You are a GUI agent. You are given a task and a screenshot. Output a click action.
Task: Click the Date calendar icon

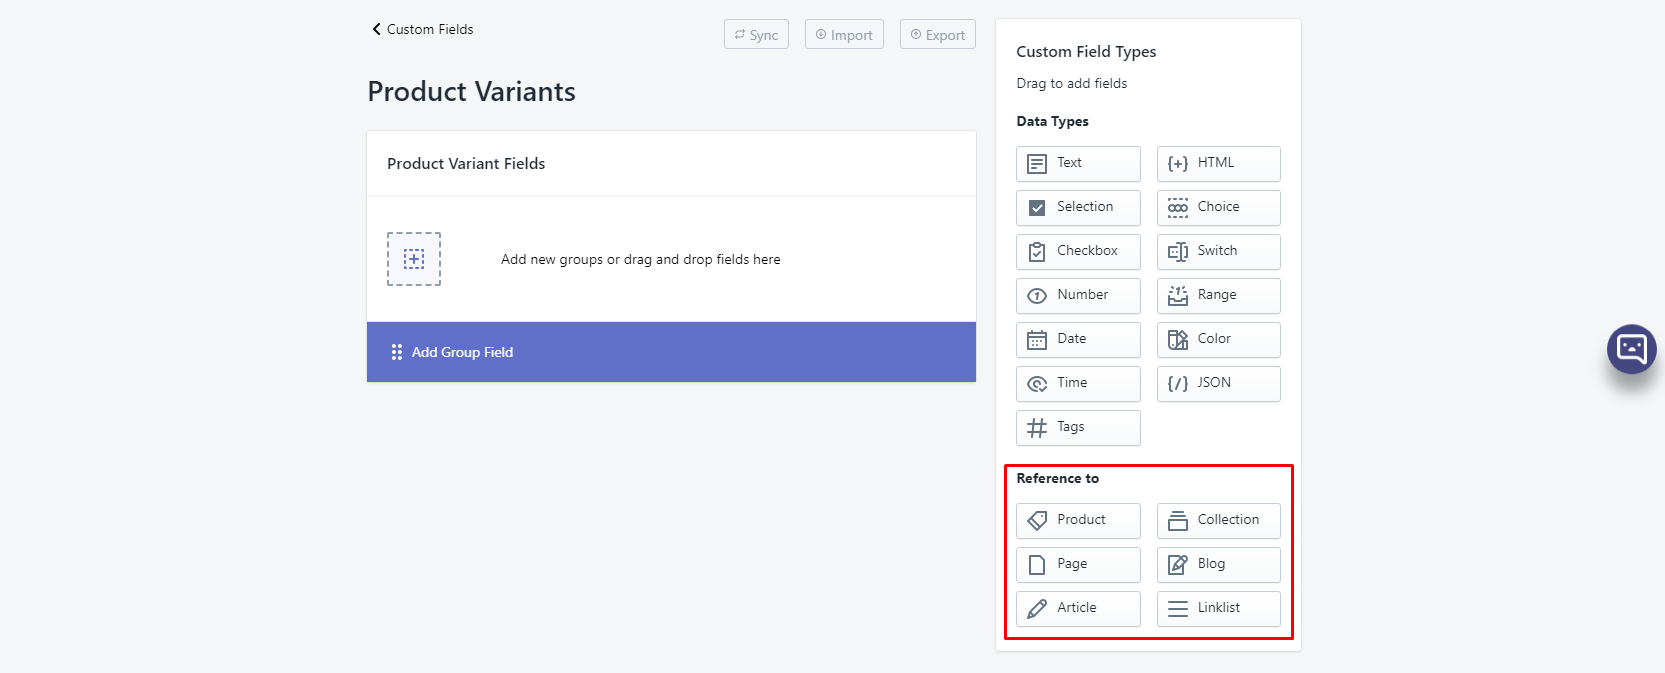[x=1037, y=339]
